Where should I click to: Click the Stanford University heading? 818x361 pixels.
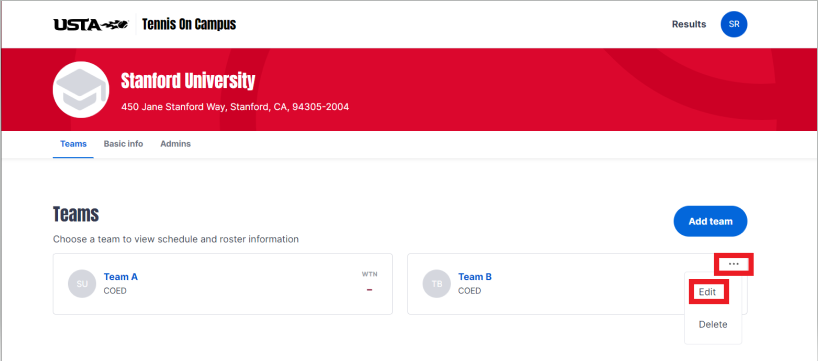point(188,81)
